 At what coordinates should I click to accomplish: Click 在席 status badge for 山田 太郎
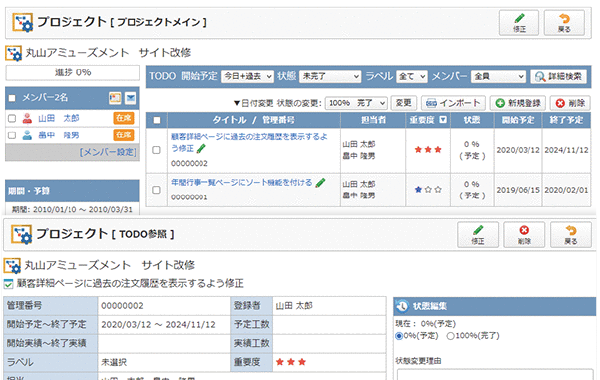(x=124, y=118)
